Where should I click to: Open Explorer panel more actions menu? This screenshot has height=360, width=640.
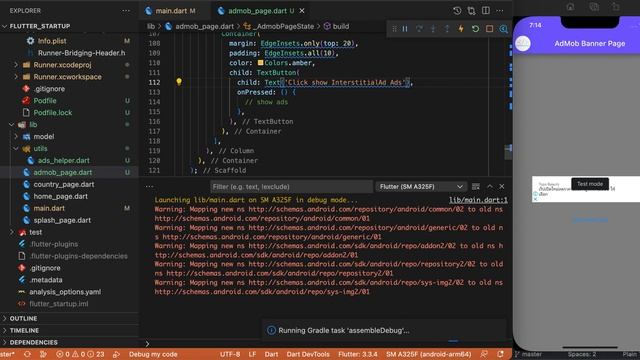[126, 11]
